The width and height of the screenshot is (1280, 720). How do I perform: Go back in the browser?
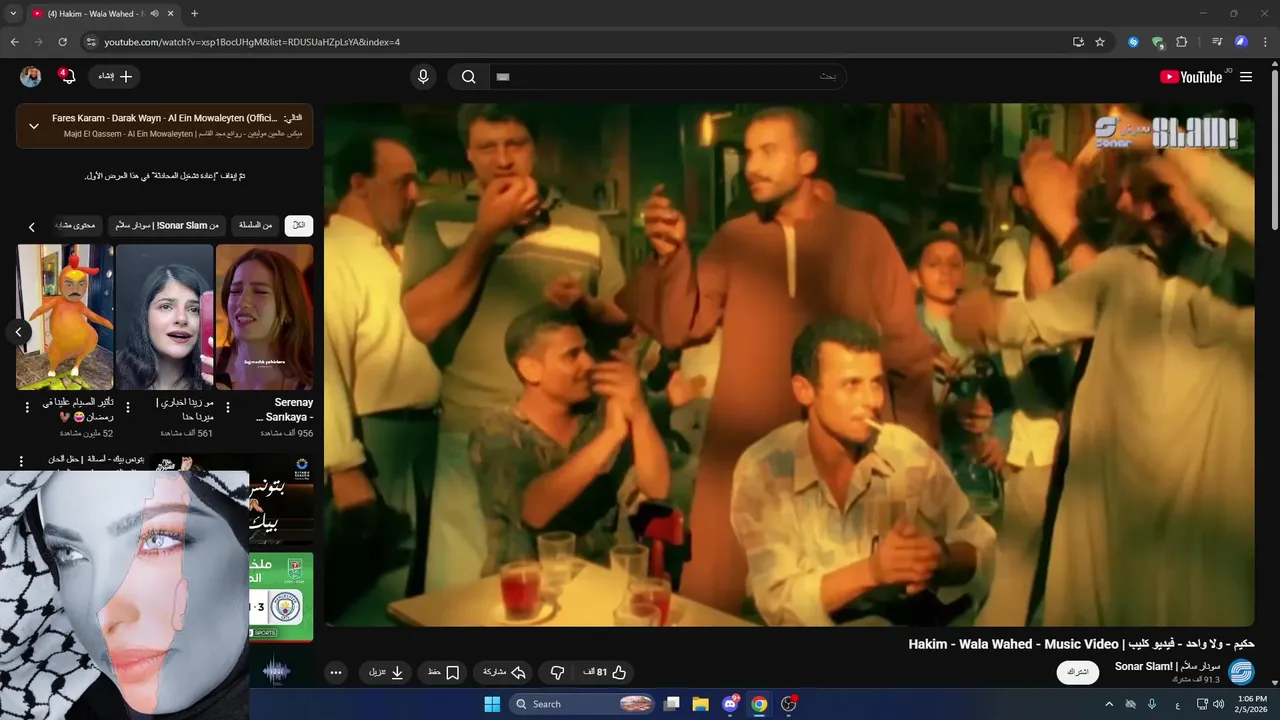click(14, 42)
